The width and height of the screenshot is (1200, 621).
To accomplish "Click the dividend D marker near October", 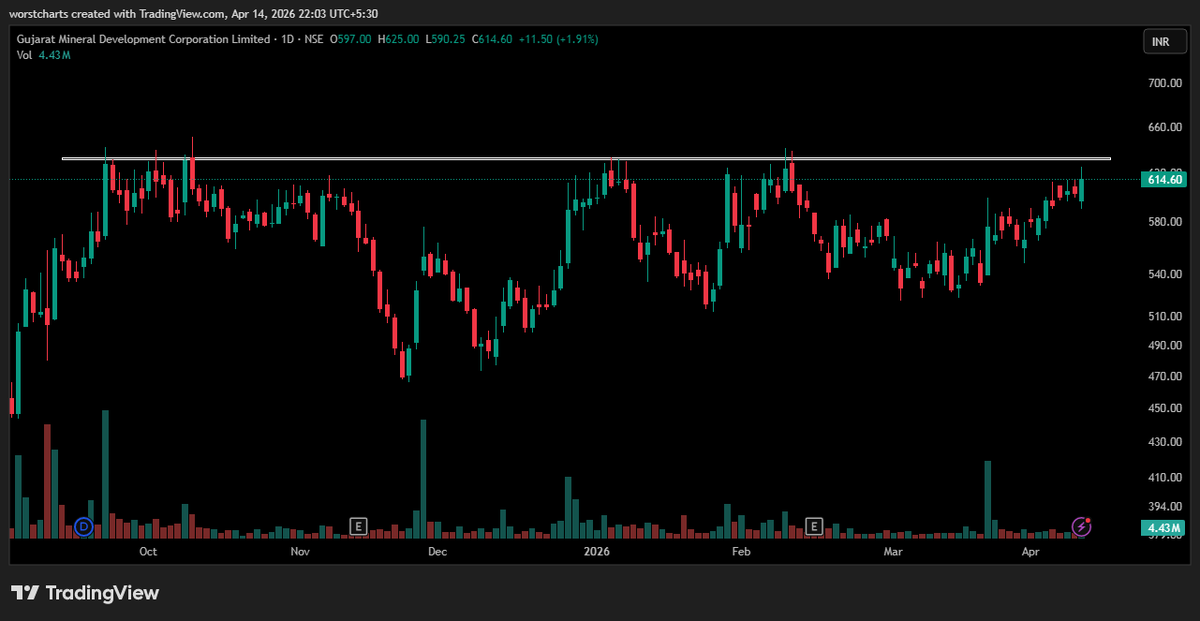I will pyautogui.click(x=85, y=525).
